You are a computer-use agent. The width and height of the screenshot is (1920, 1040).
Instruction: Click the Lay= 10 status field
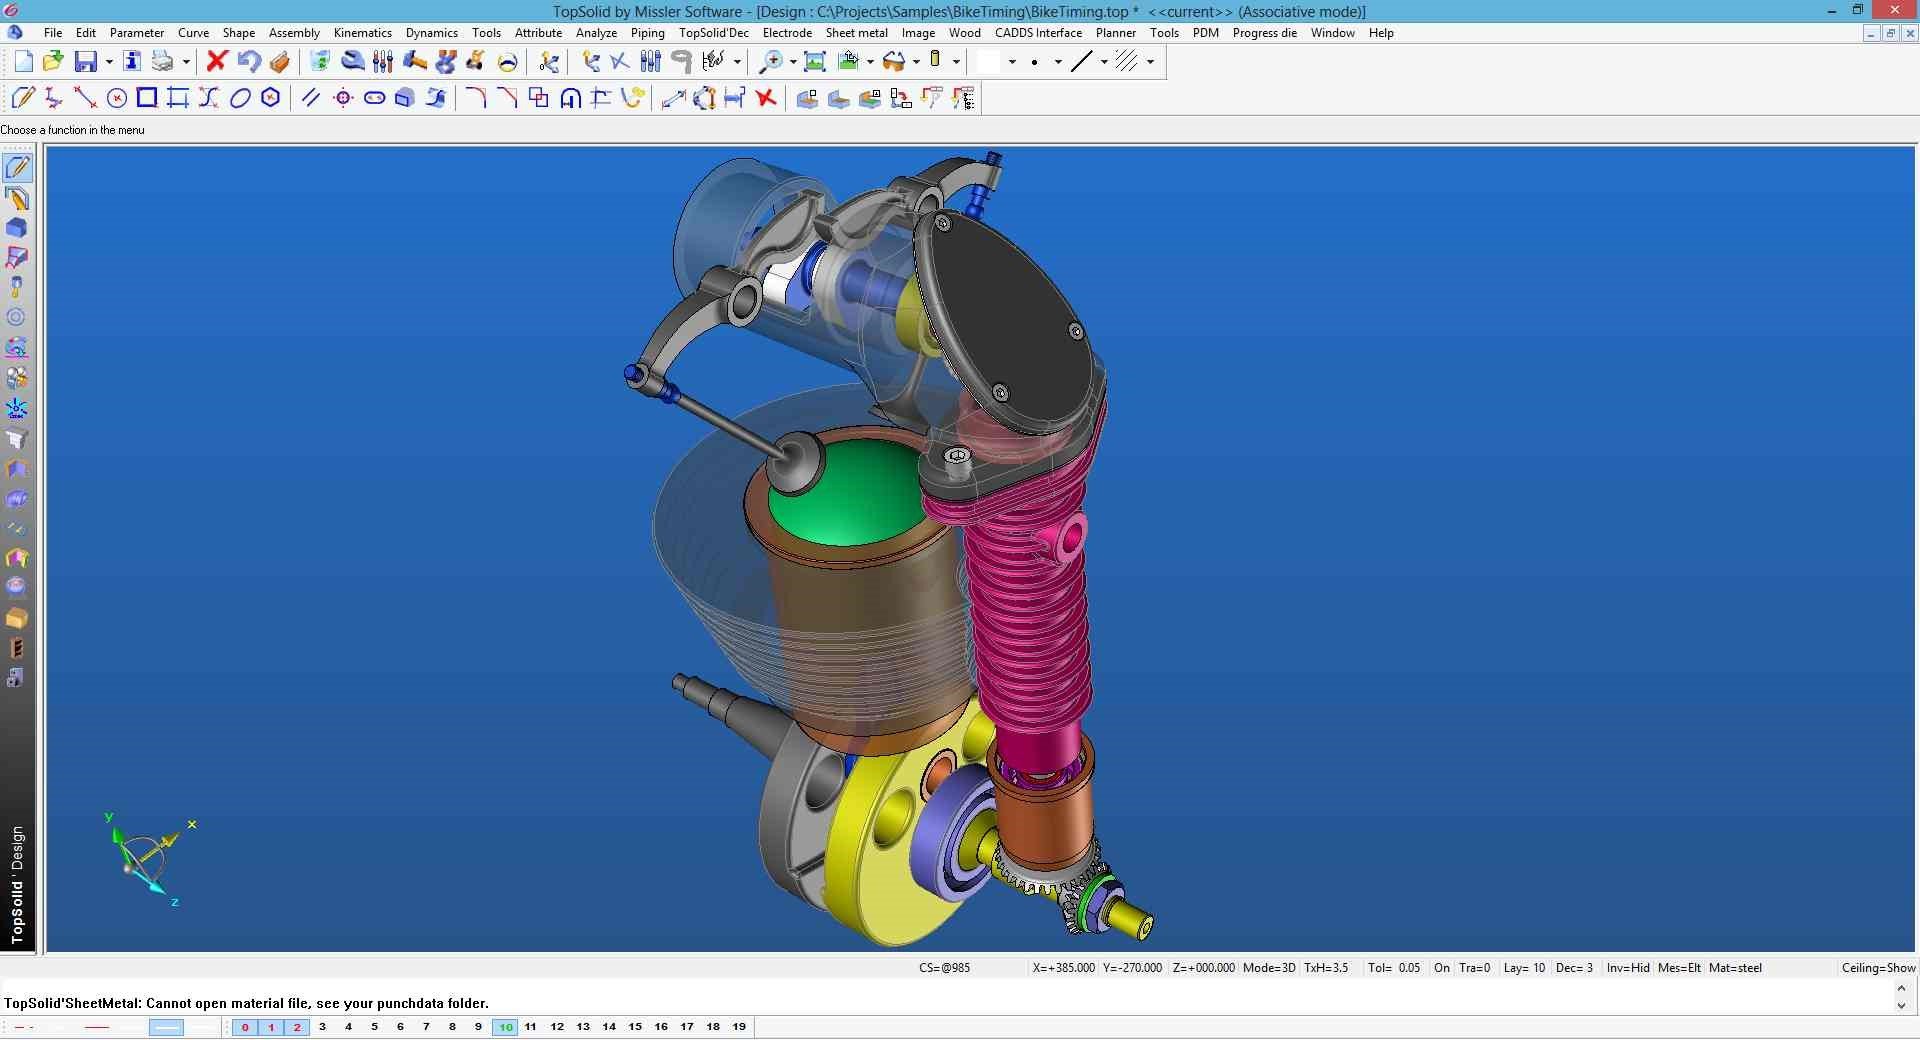(x=1524, y=968)
